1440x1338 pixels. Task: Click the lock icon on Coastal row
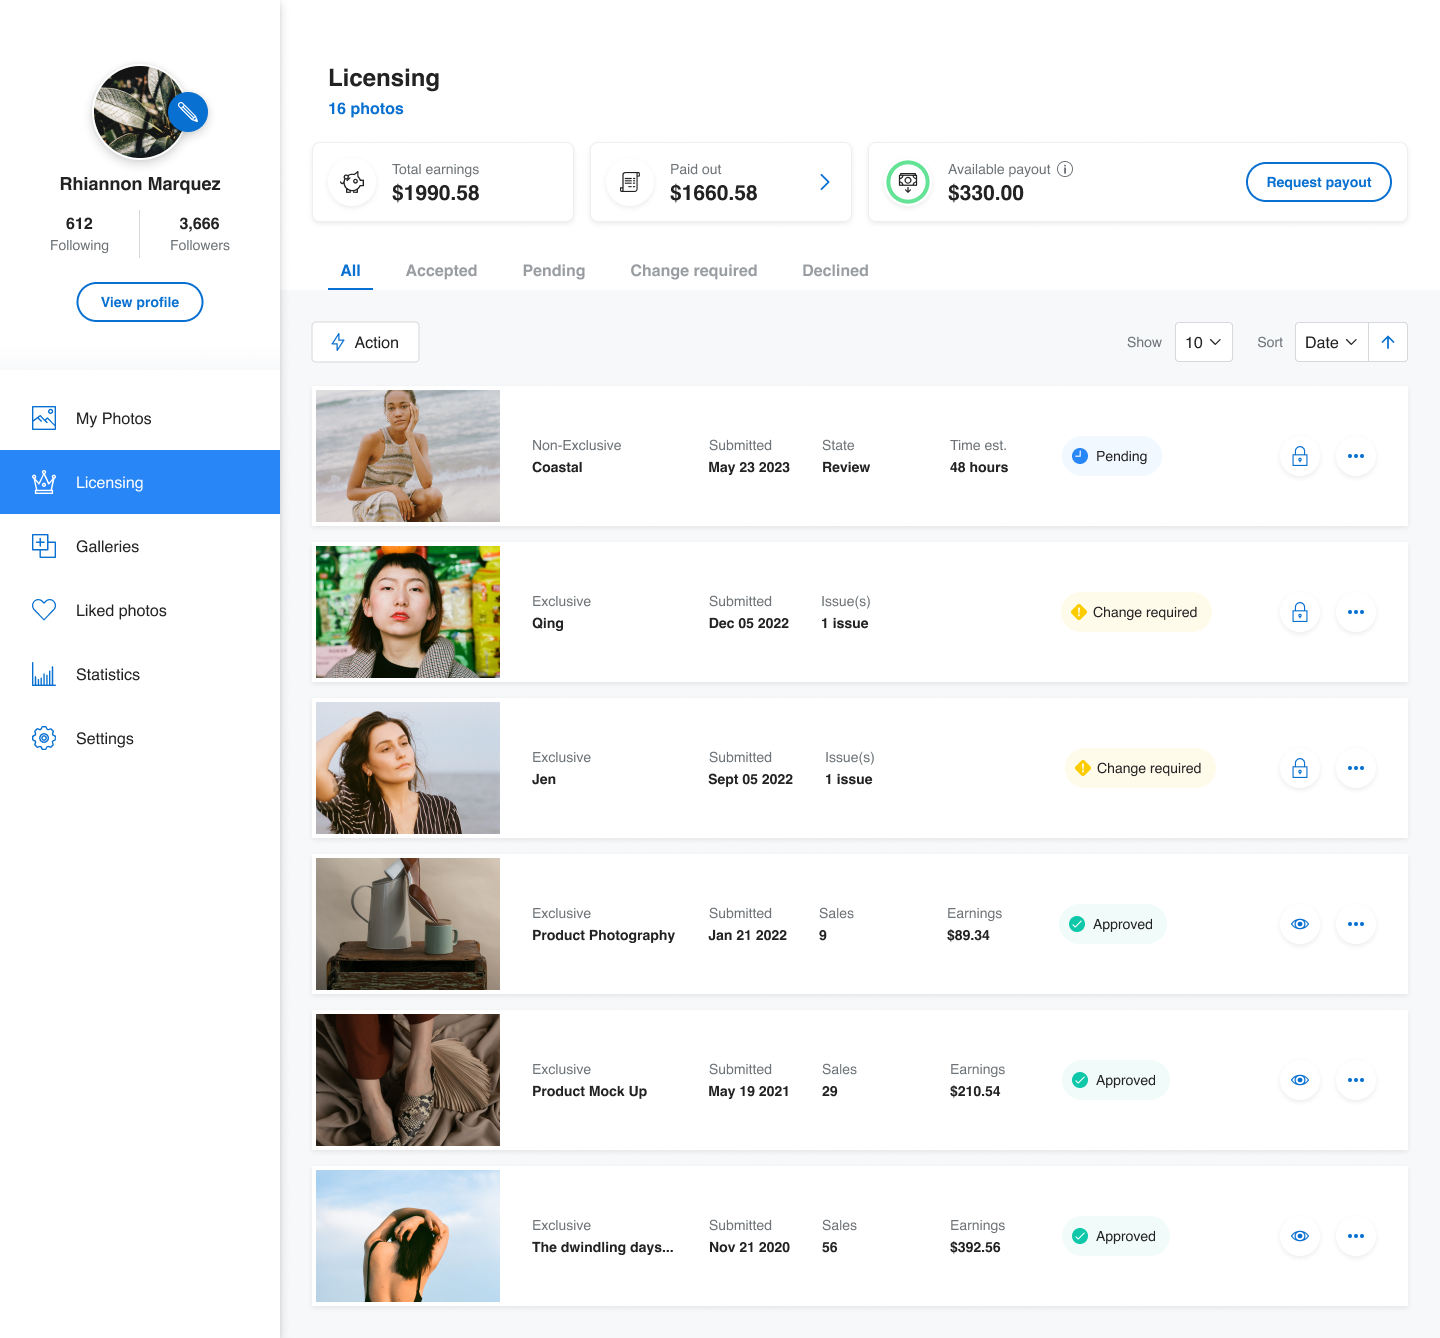1300,456
